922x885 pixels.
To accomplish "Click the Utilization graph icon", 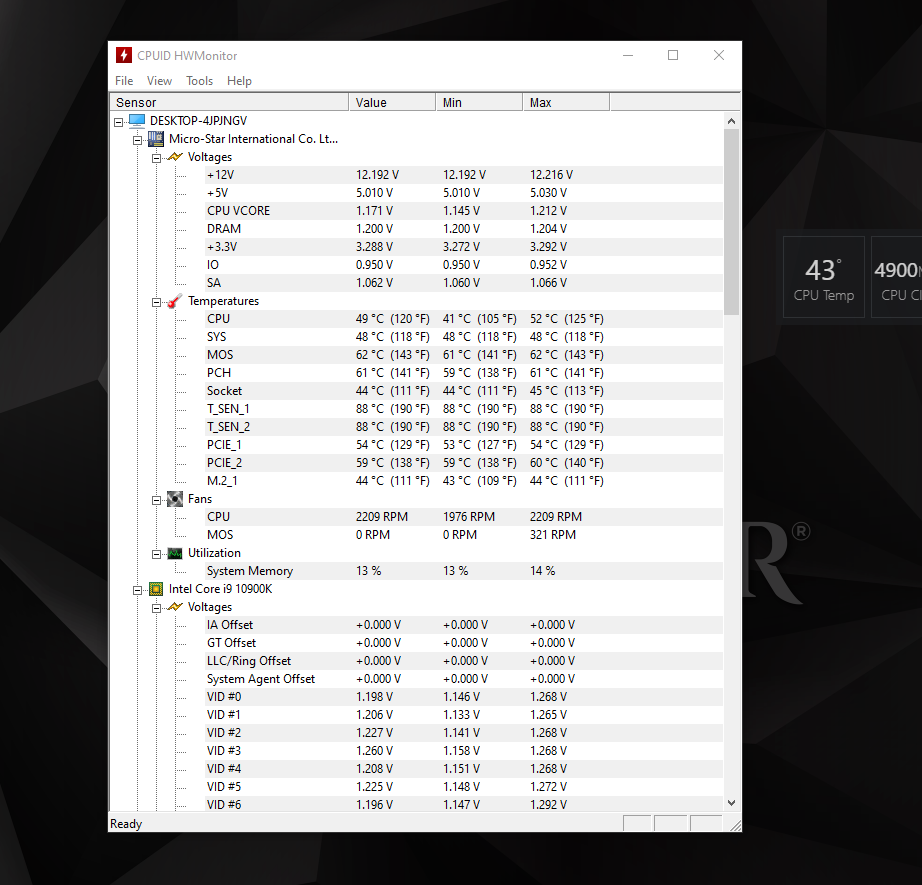I will [x=175, y=553].
